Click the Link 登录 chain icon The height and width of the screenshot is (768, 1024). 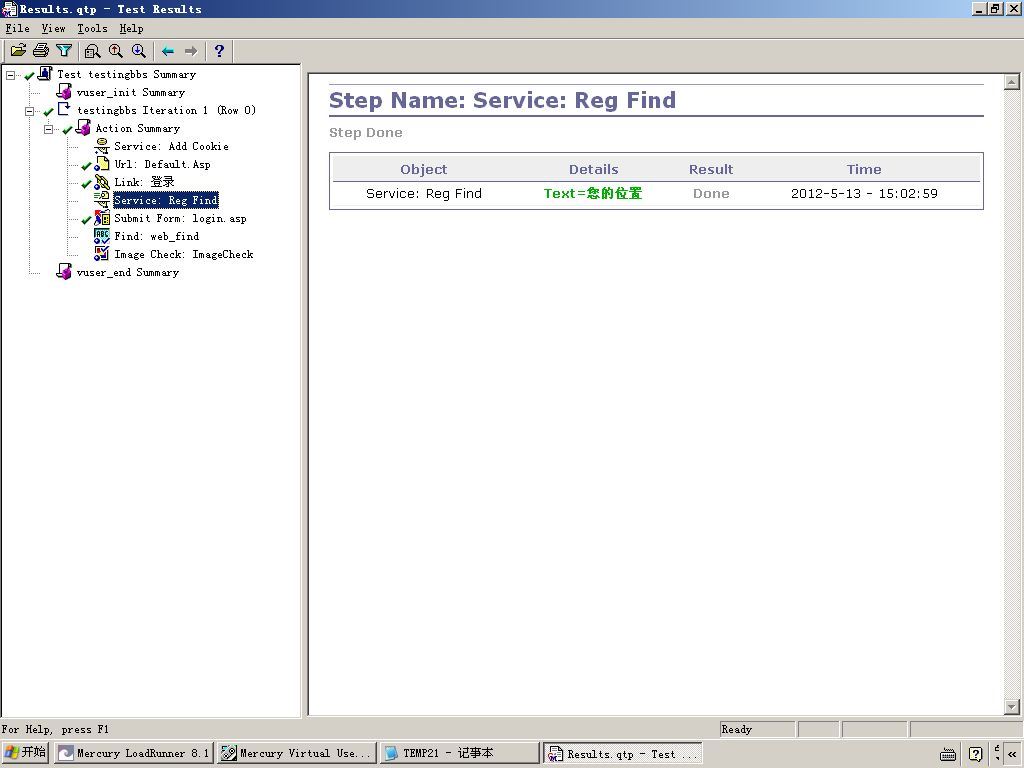[102, 182]
